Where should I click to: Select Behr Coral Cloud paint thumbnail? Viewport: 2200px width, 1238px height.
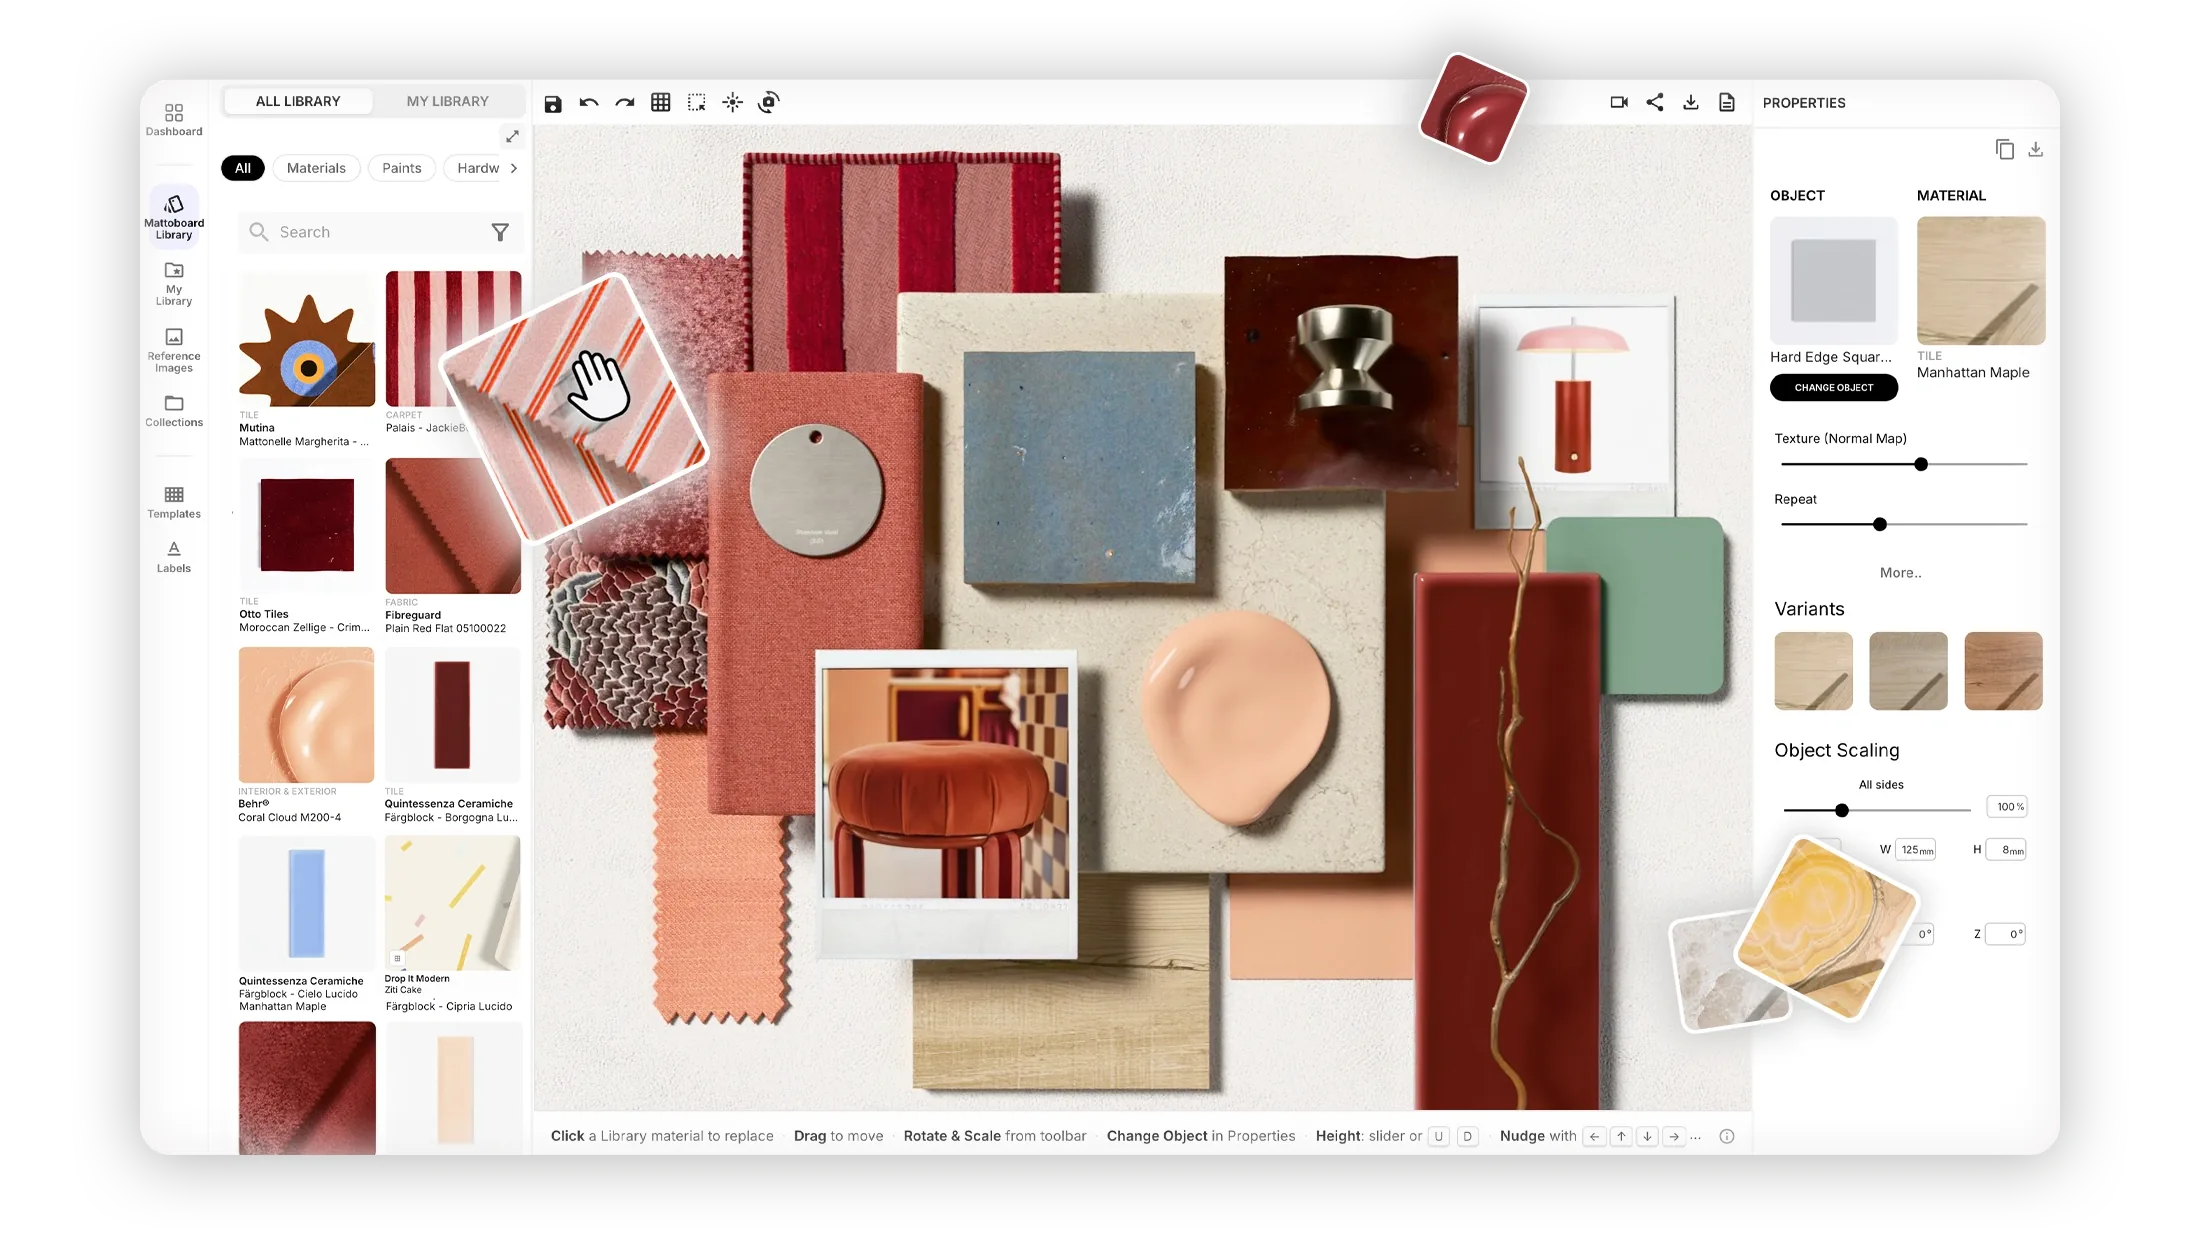[306, 715]
